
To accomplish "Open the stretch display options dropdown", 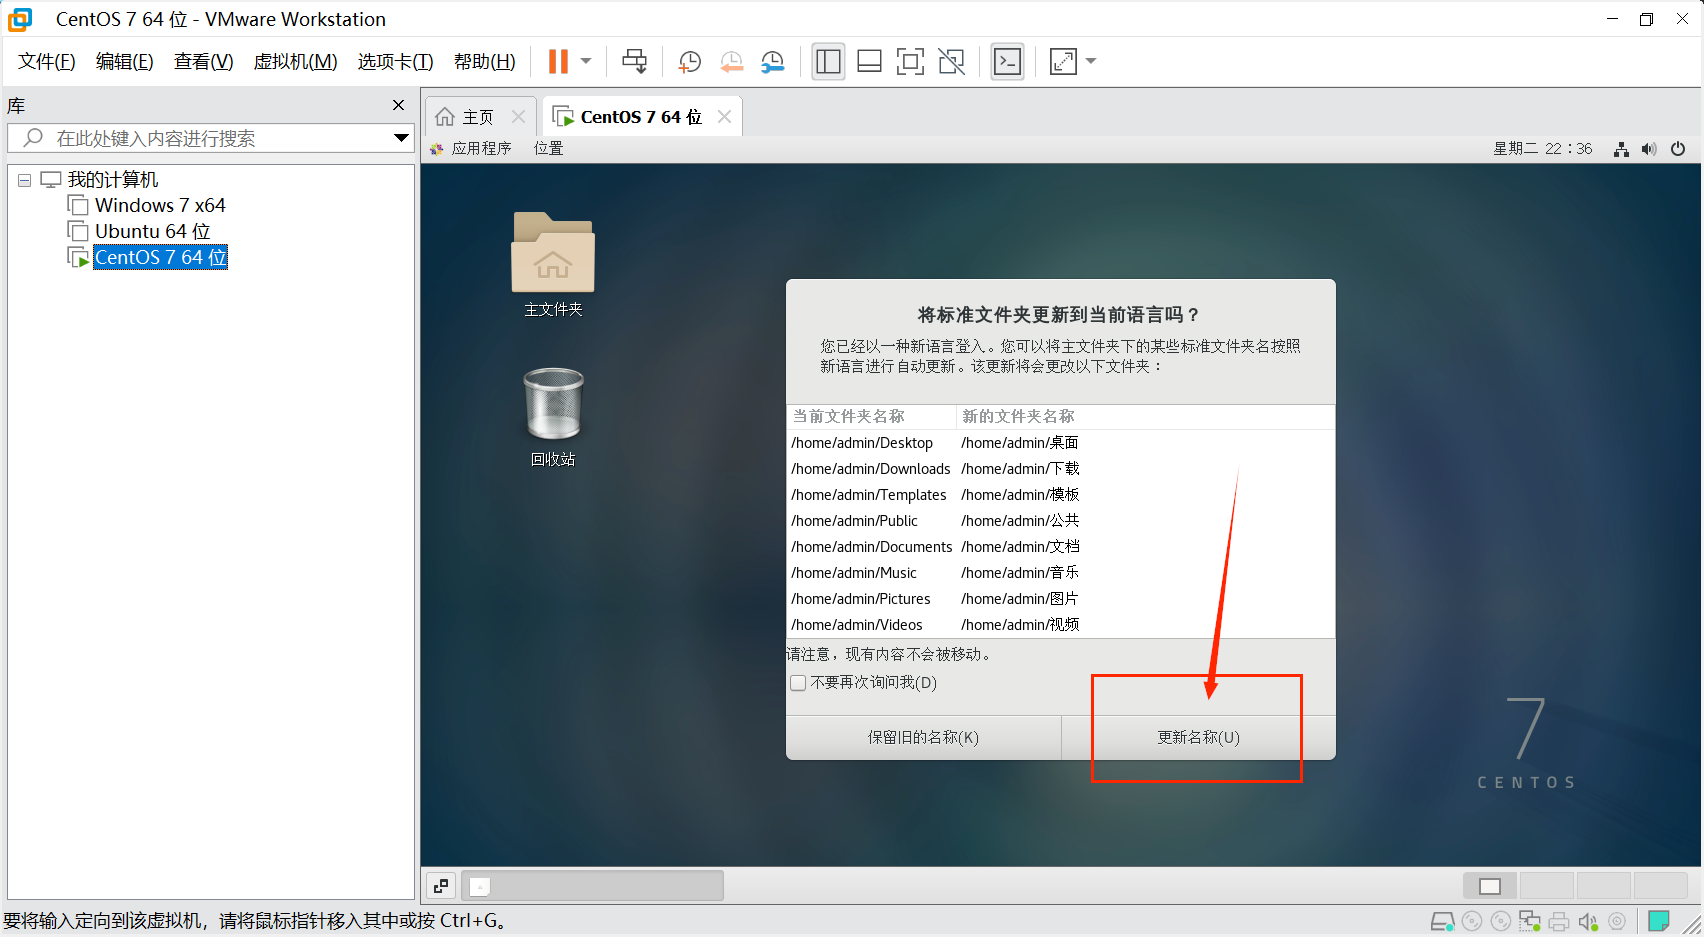I will point(1091,61).
